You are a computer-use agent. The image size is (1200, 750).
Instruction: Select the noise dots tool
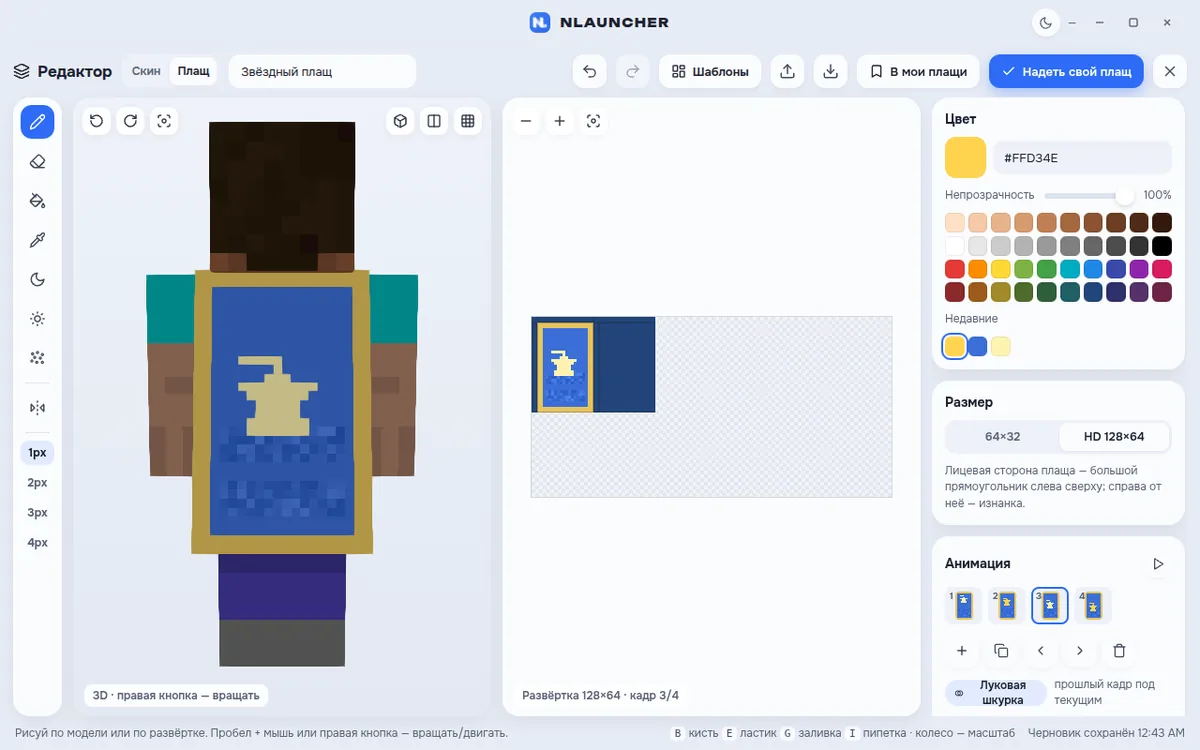[x=38, y=358]
